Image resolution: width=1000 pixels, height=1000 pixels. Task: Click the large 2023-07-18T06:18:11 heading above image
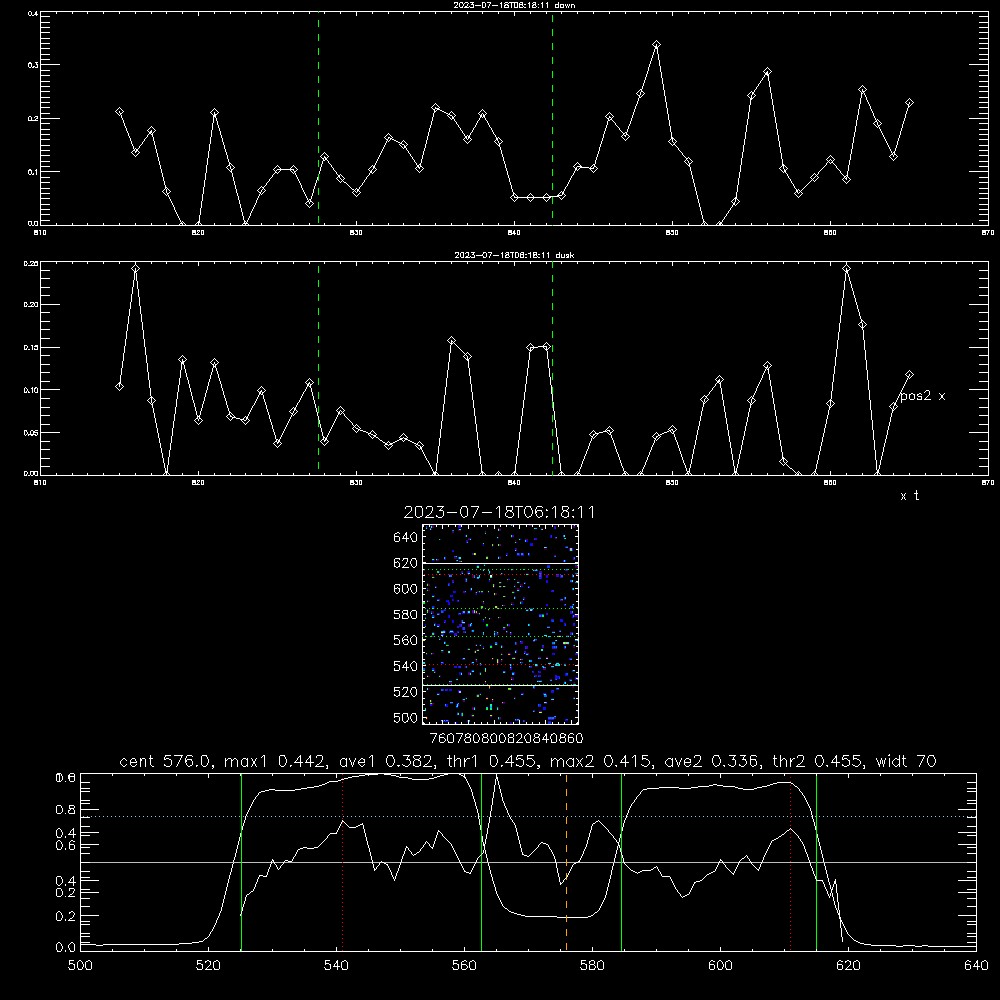(x=499, y=512)
